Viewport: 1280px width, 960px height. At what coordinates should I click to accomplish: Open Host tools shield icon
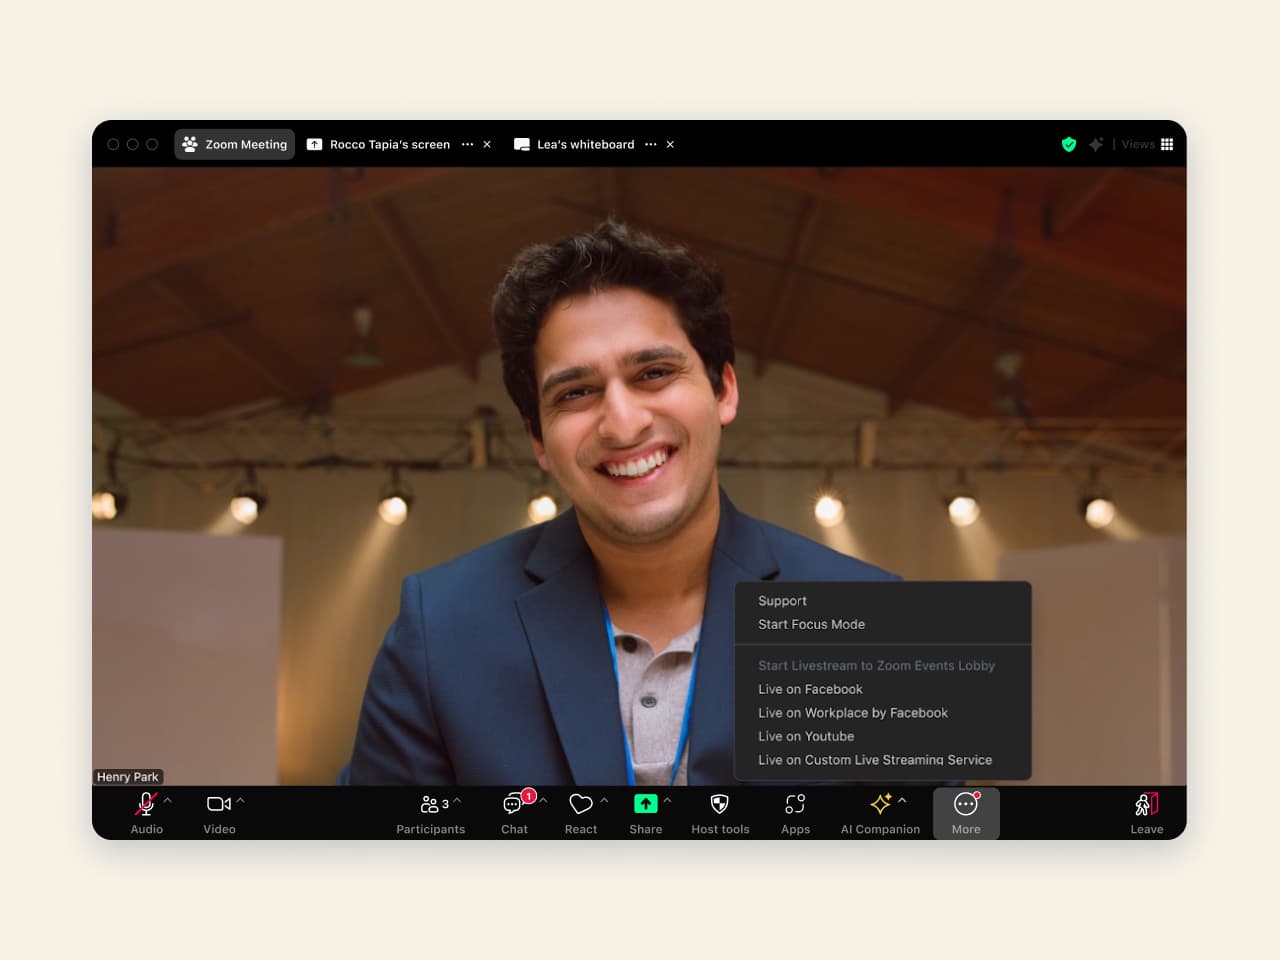click(x=719, y=805)
